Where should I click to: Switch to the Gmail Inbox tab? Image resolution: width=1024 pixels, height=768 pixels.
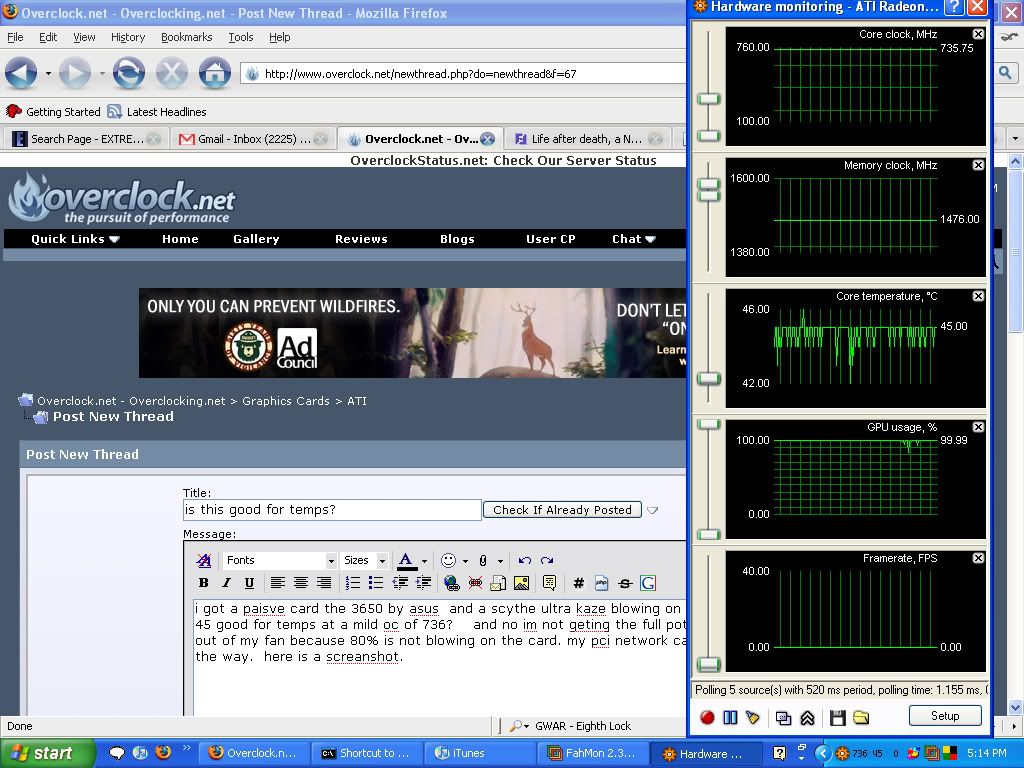tap(252, 139)
